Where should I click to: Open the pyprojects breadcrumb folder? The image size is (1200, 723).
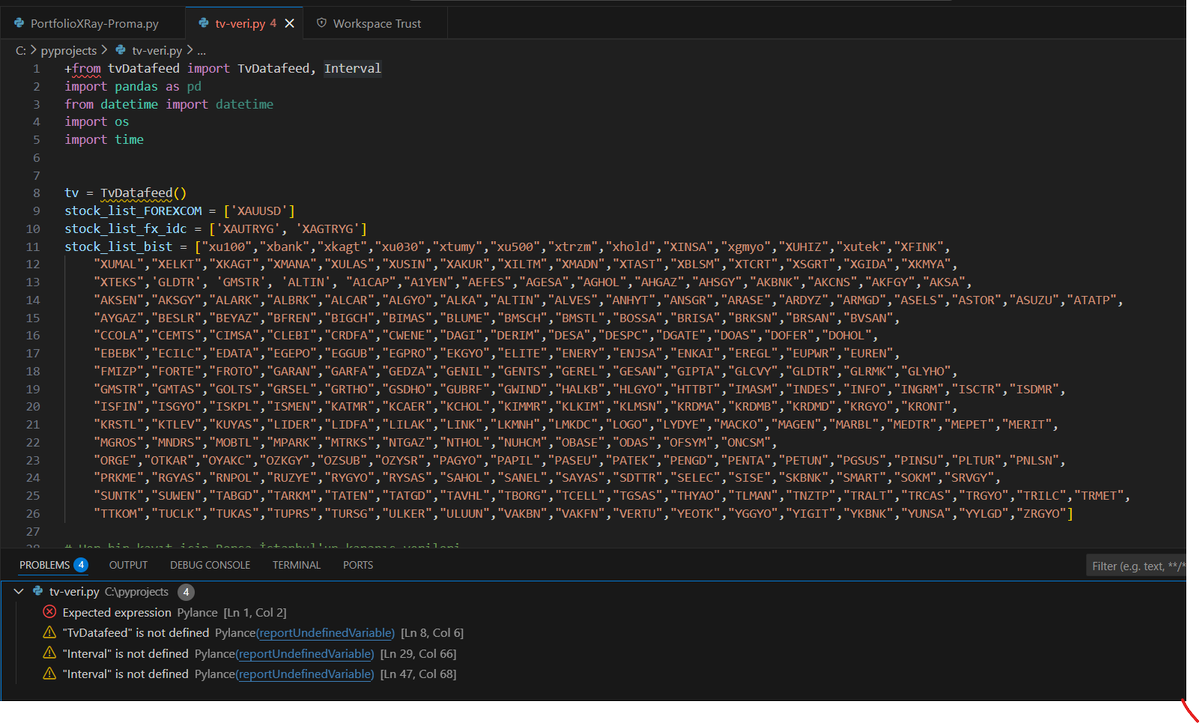click(x=69, y=50)
